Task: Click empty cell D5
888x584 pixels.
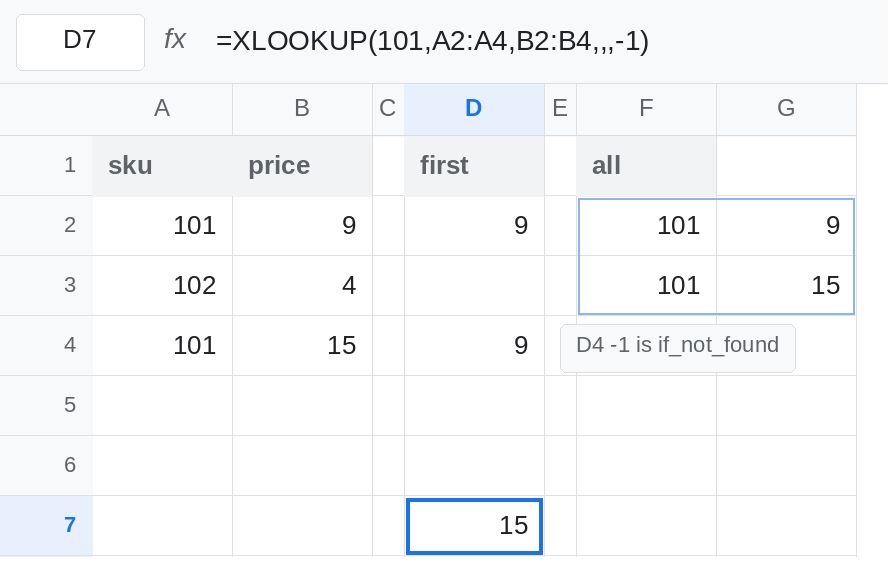Action: click(474, 406)
